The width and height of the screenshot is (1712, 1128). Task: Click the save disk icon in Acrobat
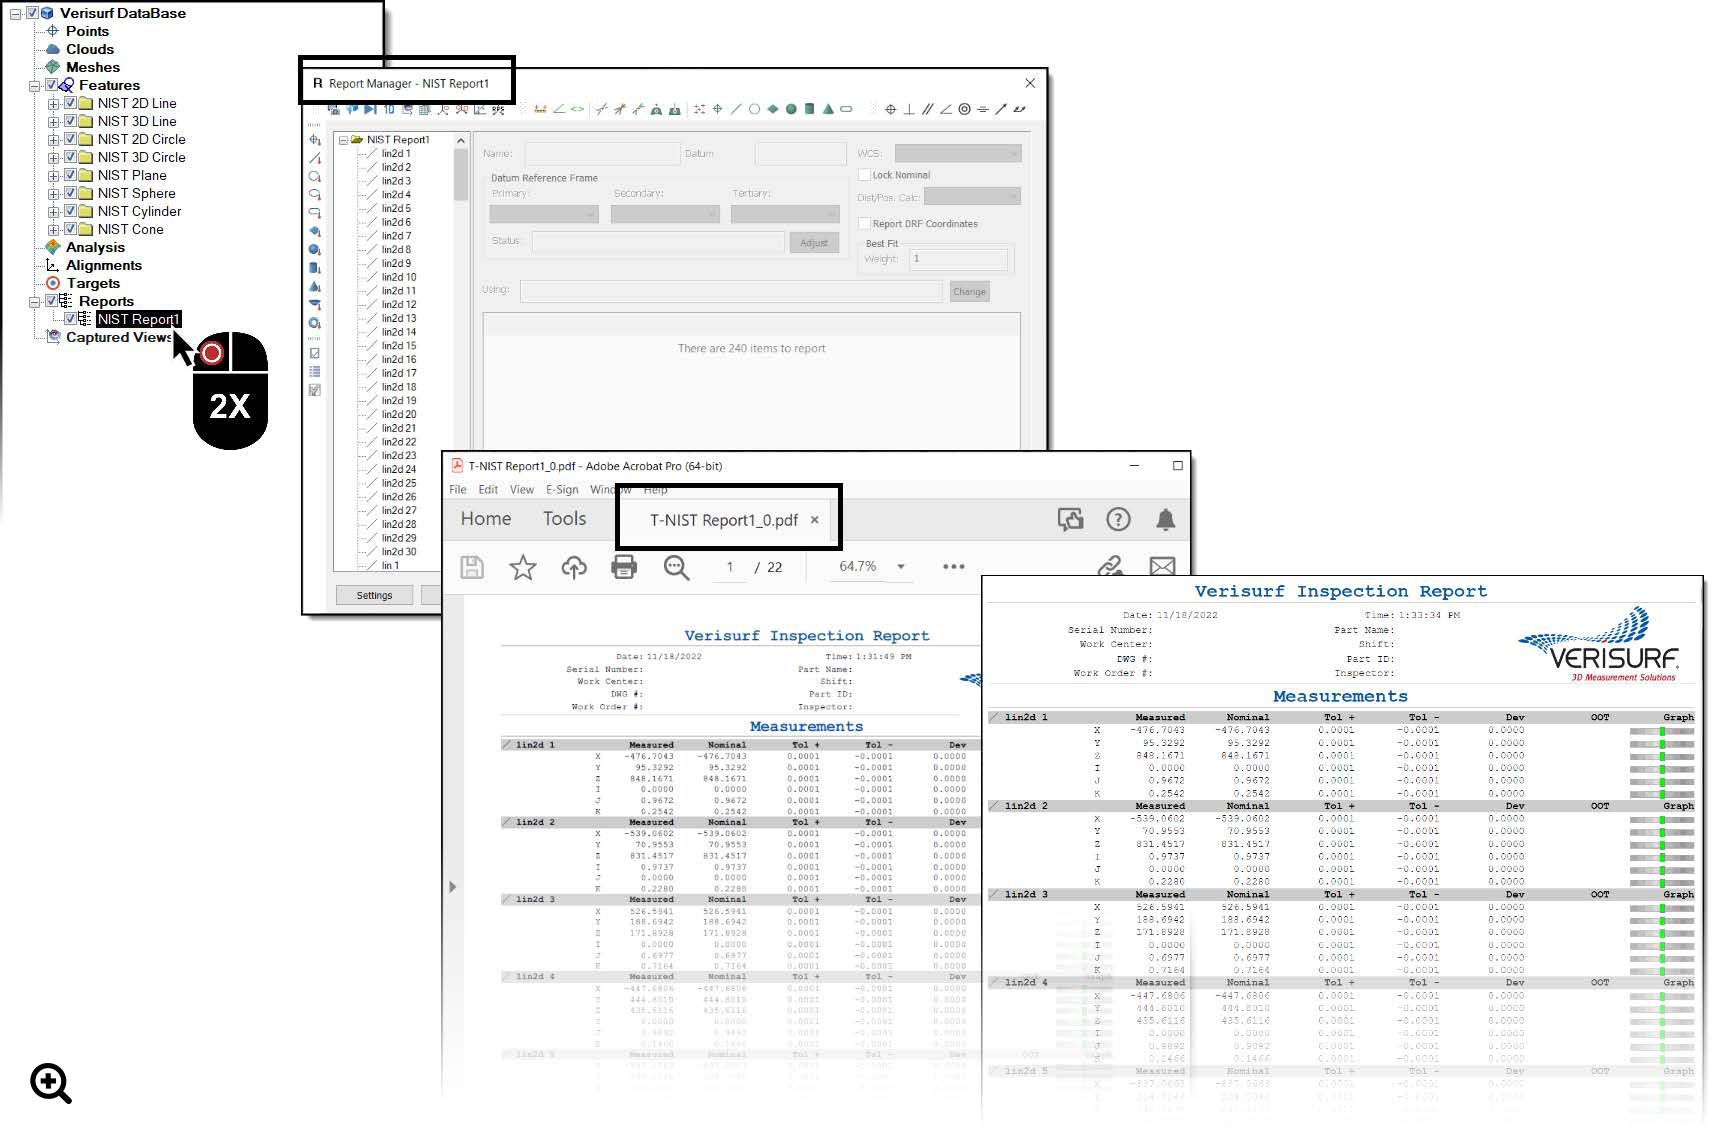click(x=472, y=567)
